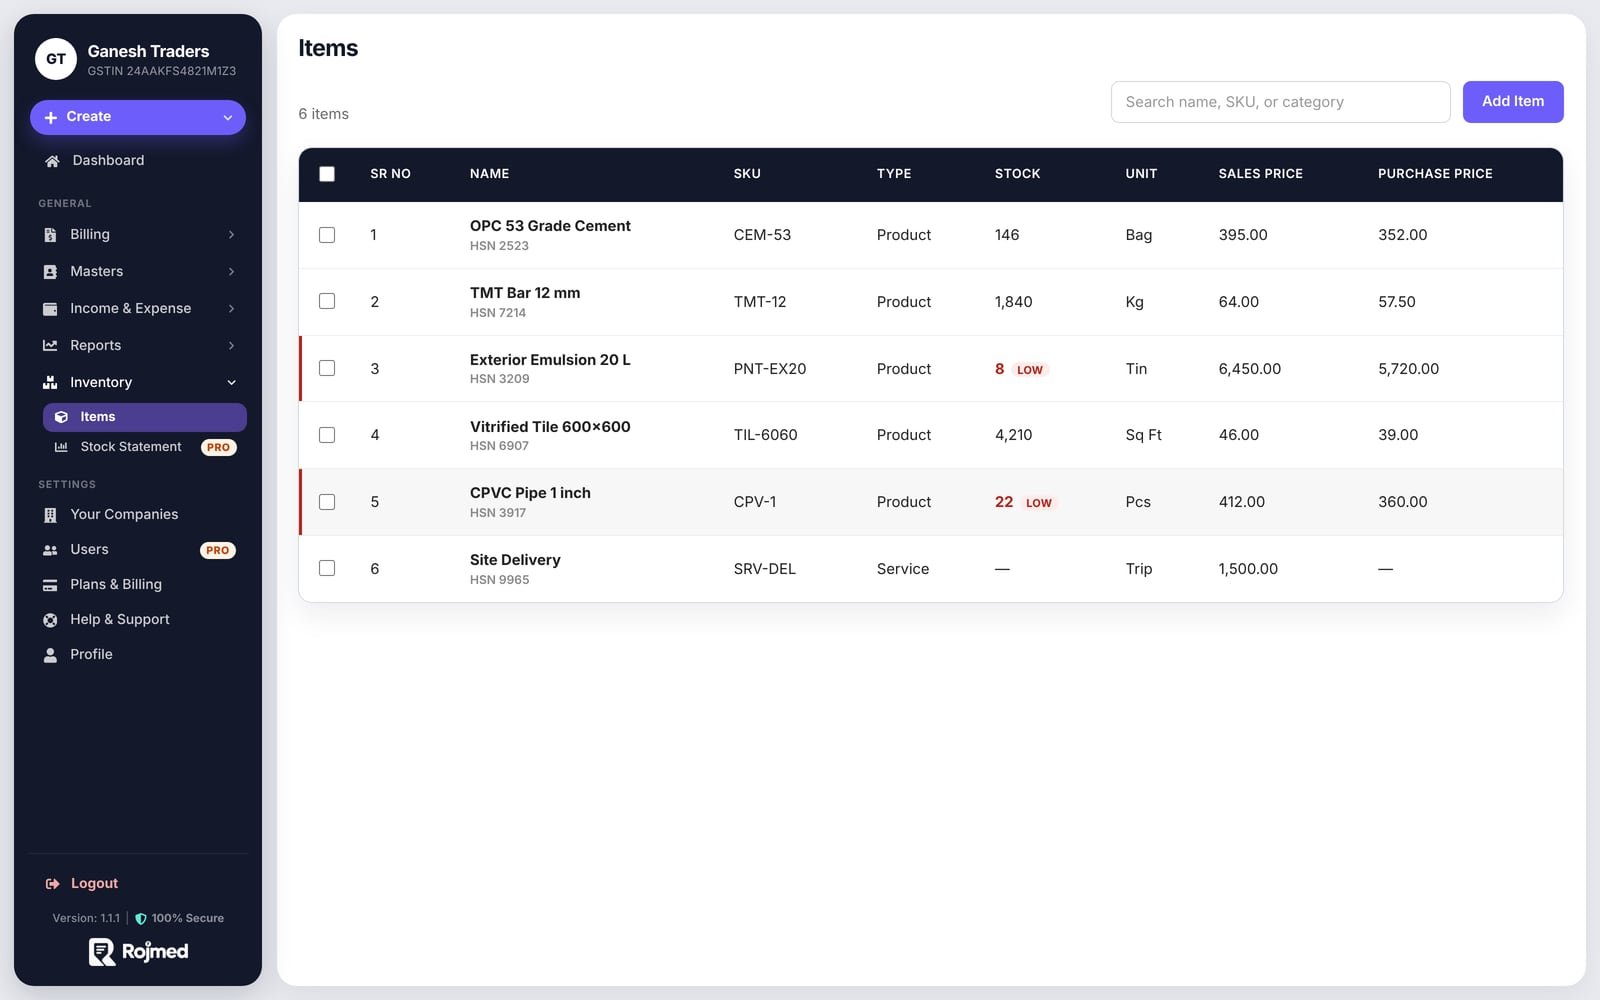Image resolution: width=1600 pixels, height=1000 pixels.
Task: Open the Create dropdown arrow
Action: click(x=228, y=118)
